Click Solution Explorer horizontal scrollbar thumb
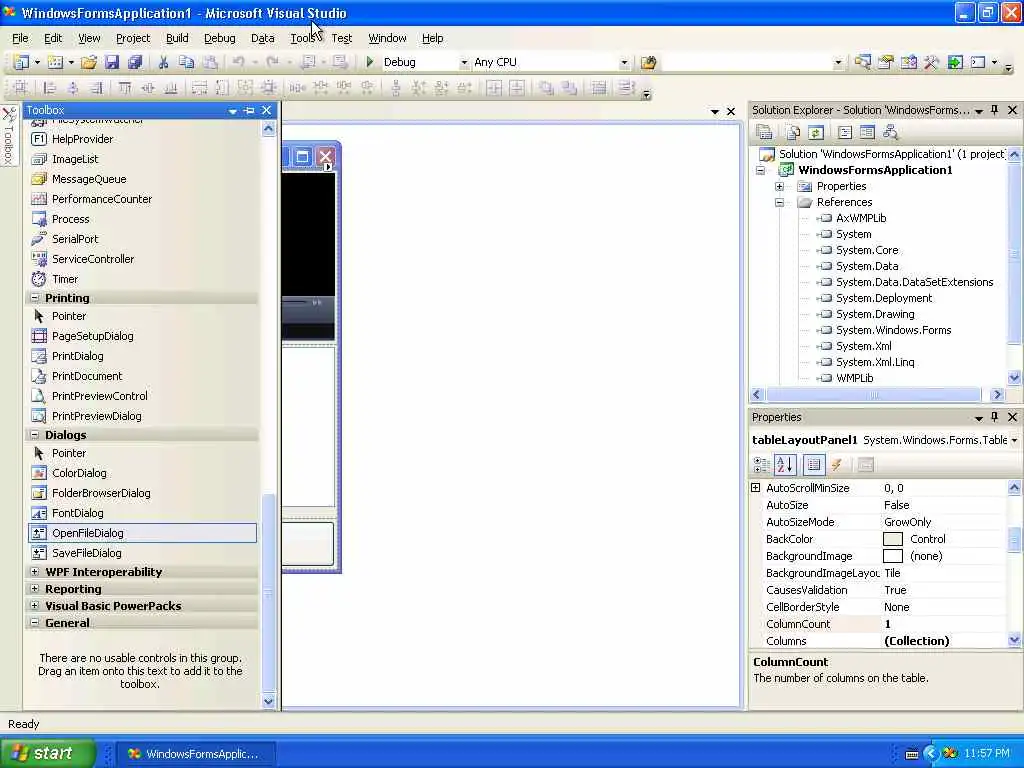This screenshot has height=768, width=1024. pyautogui.click(x=873, y=394)
